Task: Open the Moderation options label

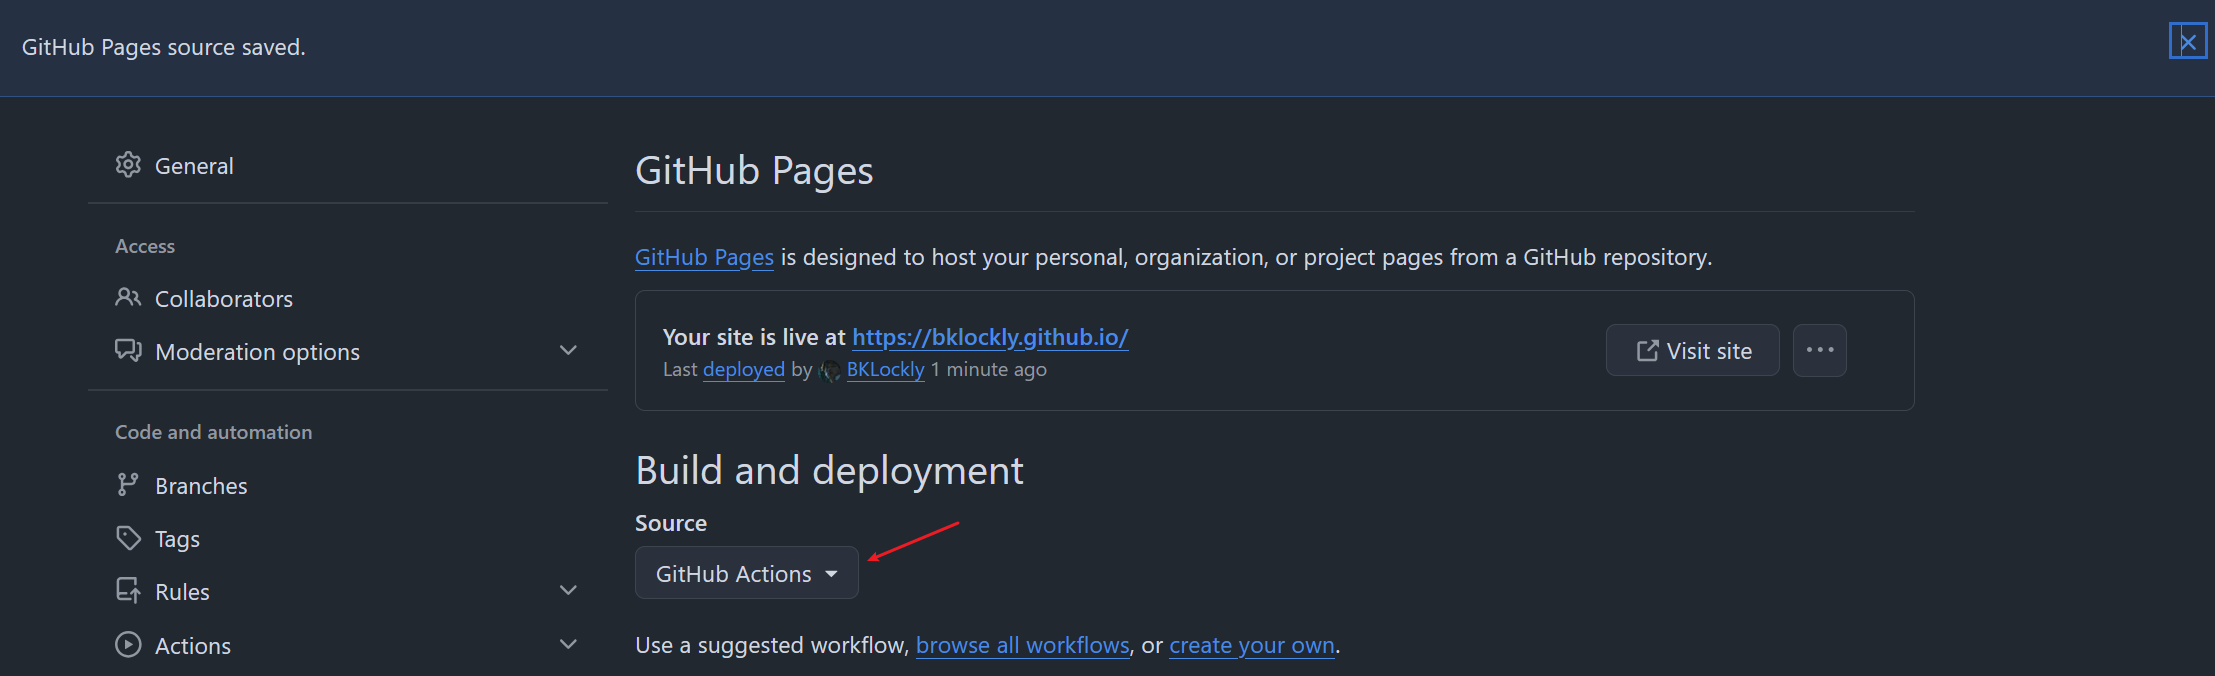Action: [257, 352]
